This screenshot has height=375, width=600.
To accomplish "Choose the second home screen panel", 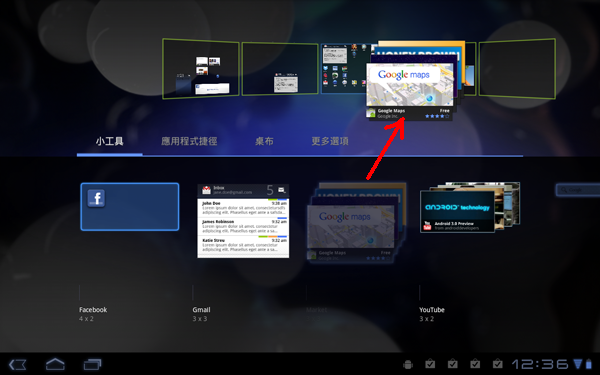I will 280,68.
